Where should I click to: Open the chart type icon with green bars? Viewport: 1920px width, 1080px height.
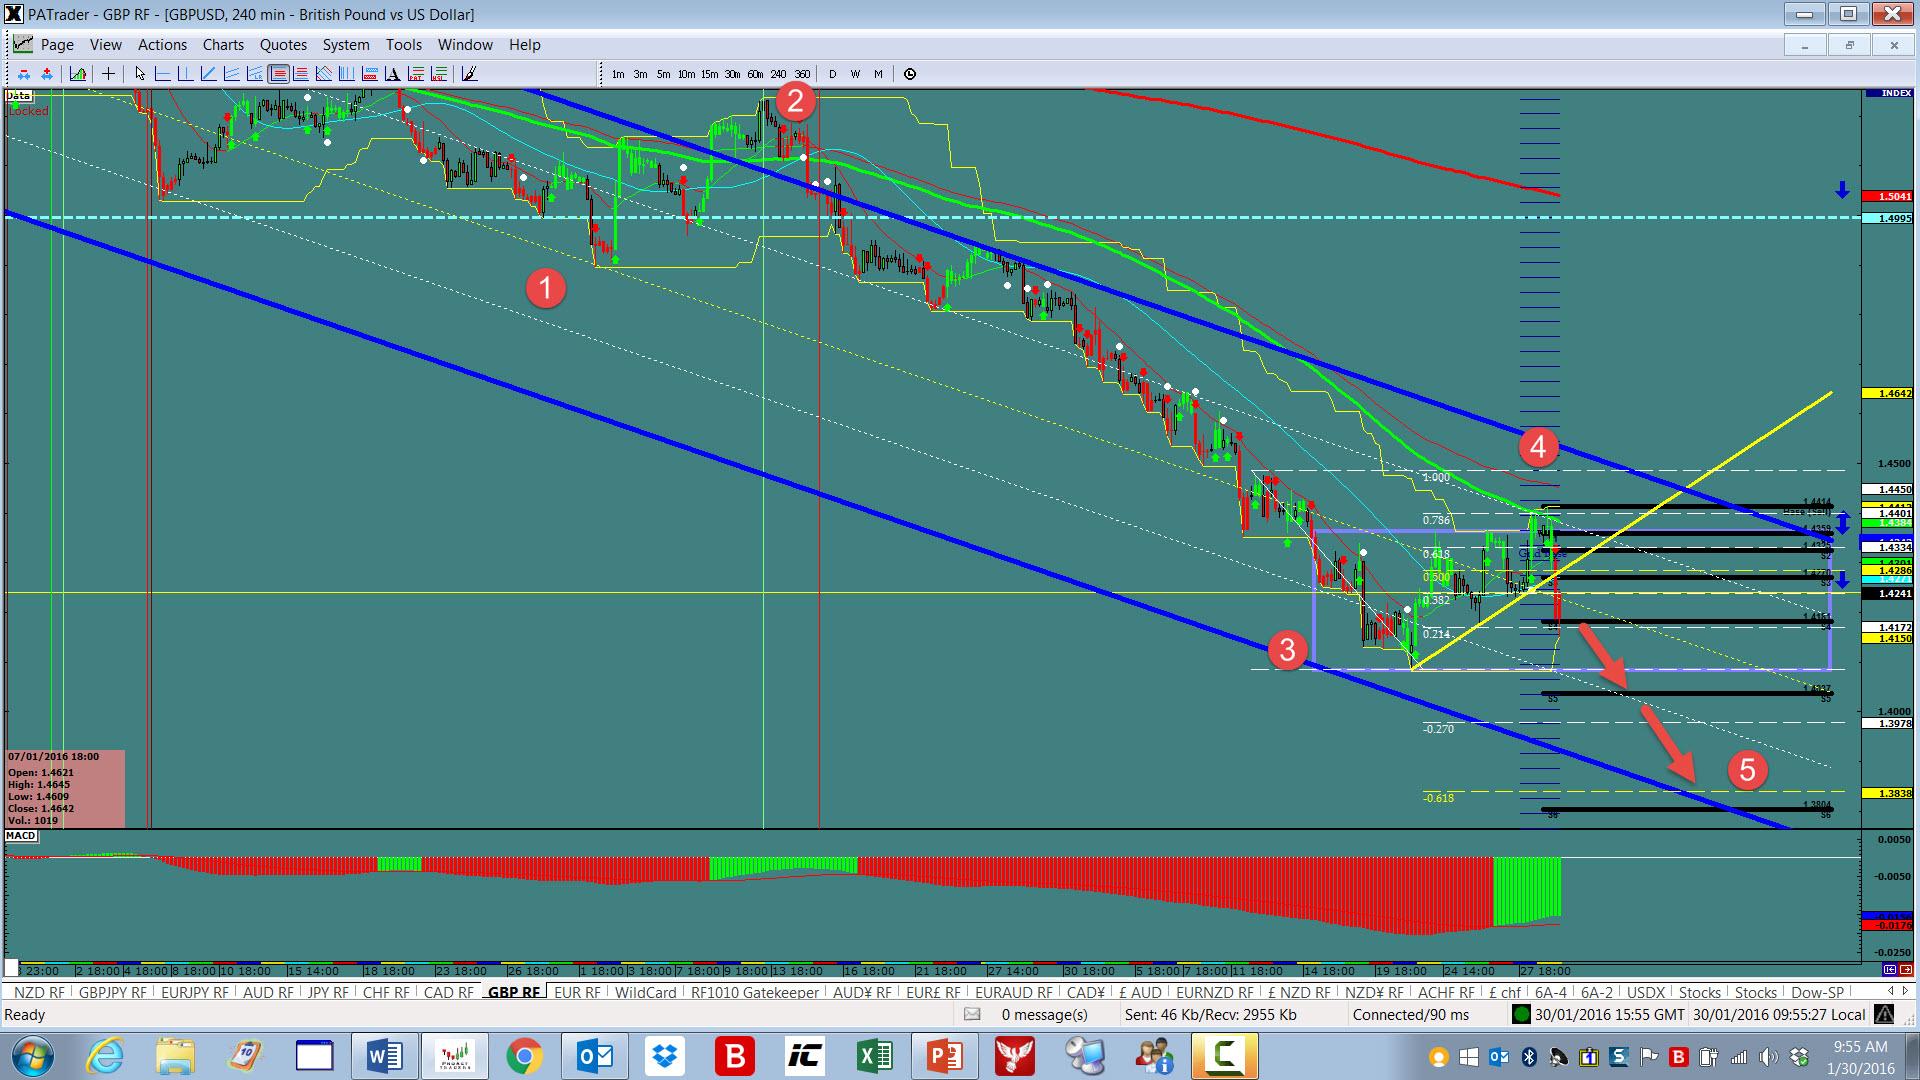tap(78, 73)
